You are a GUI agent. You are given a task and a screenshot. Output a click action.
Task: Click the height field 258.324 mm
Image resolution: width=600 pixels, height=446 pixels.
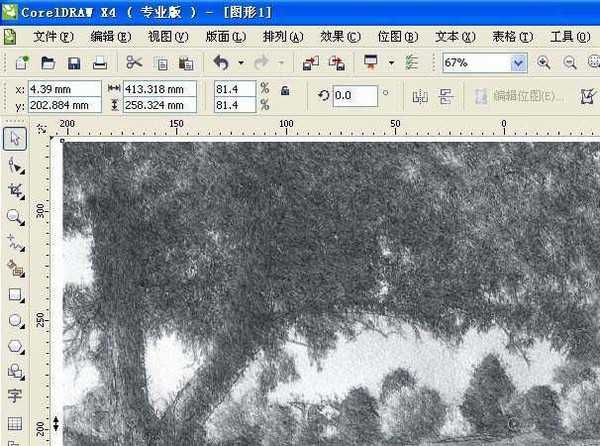(160, 105)
